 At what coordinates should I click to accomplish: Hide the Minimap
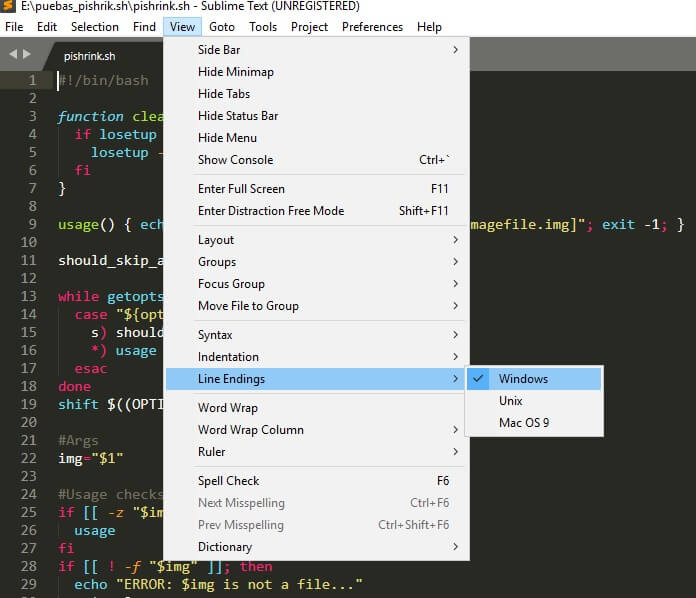point(236,72)
